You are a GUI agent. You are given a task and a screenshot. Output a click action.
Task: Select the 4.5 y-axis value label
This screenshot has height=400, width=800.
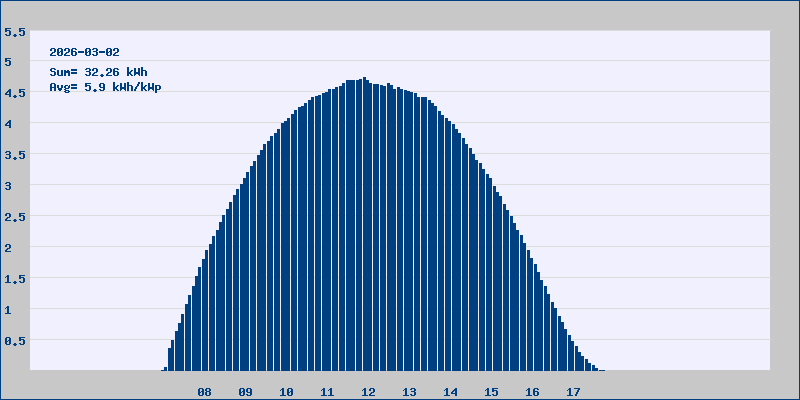15,93
